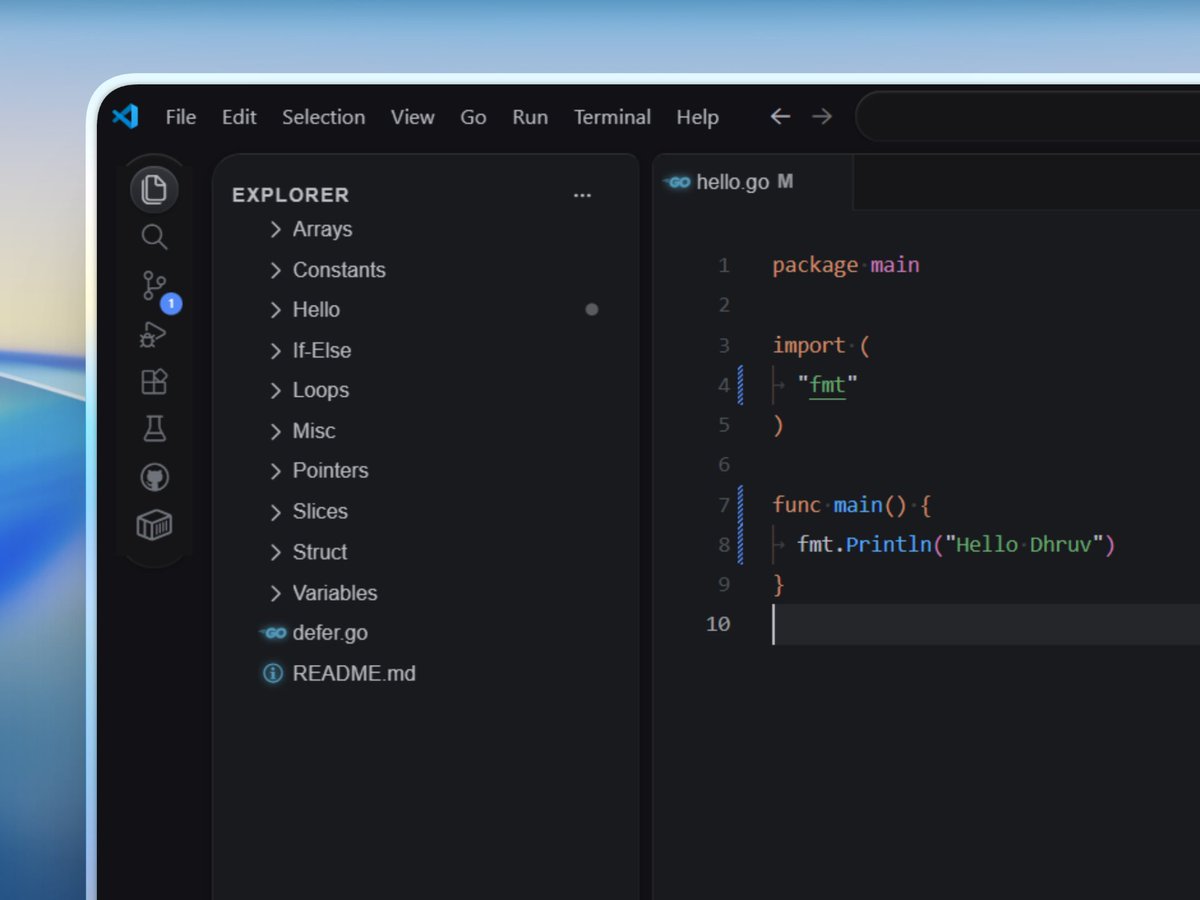Image resolution: width=1200 pixels, height=900 pixels.
Task: Click closing brace on line 9
Action: point(778,585)
